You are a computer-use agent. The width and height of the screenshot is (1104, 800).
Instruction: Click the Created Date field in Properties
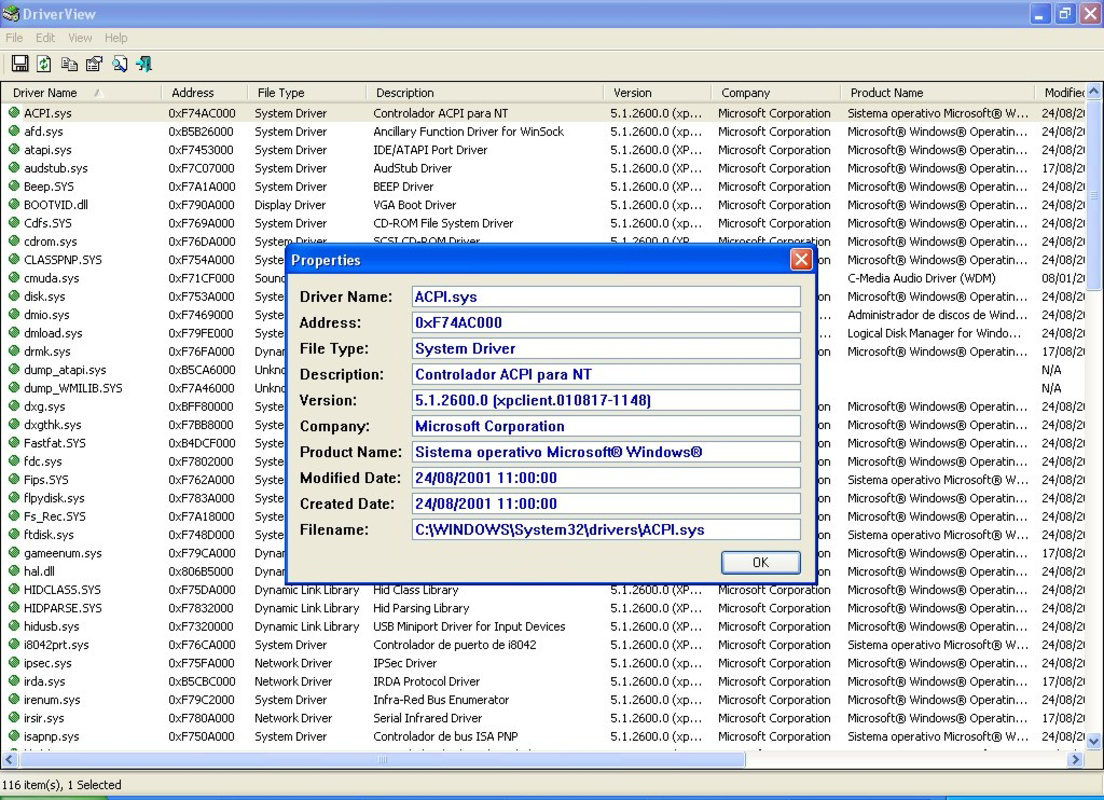[x=606, y=504]
